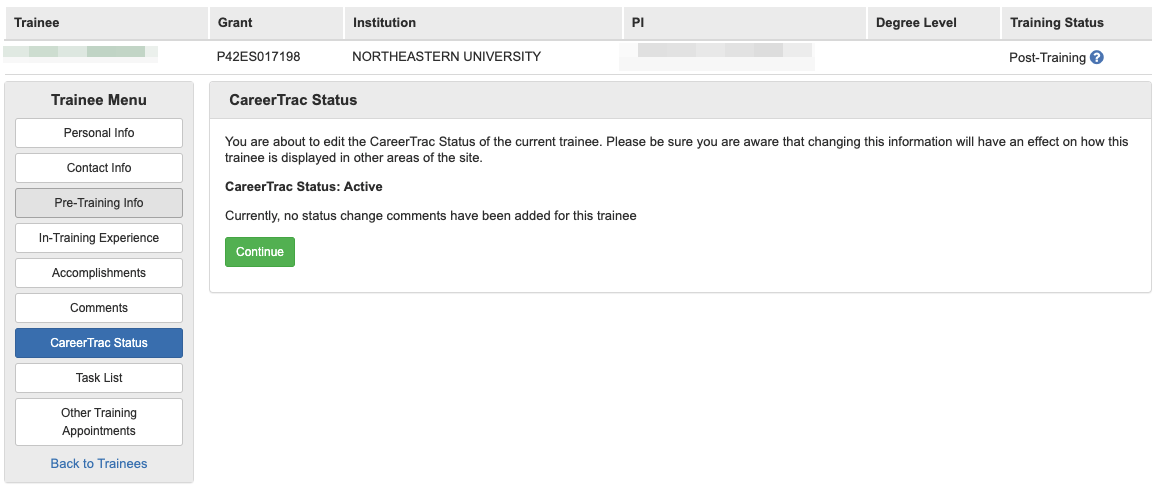Click the Trainee column header
Viewport: 1161px width, 492px height.
pos(37,22)
